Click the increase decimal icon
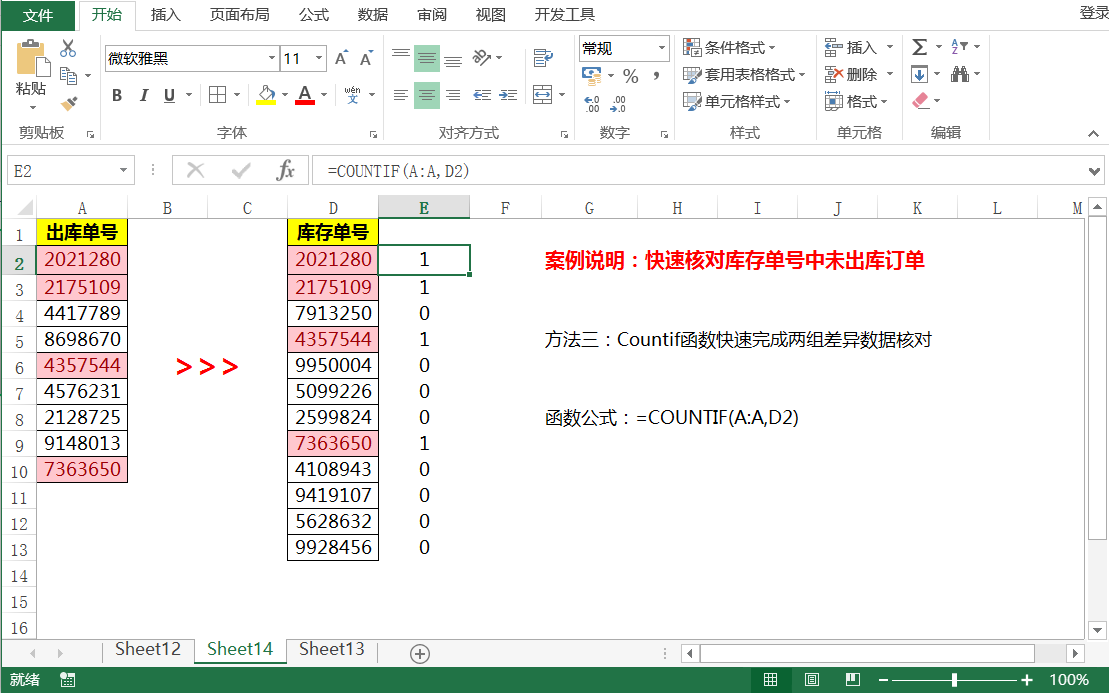Image resolution: width=1109 pixels, height=693 pixels. [x=592, y=104]
